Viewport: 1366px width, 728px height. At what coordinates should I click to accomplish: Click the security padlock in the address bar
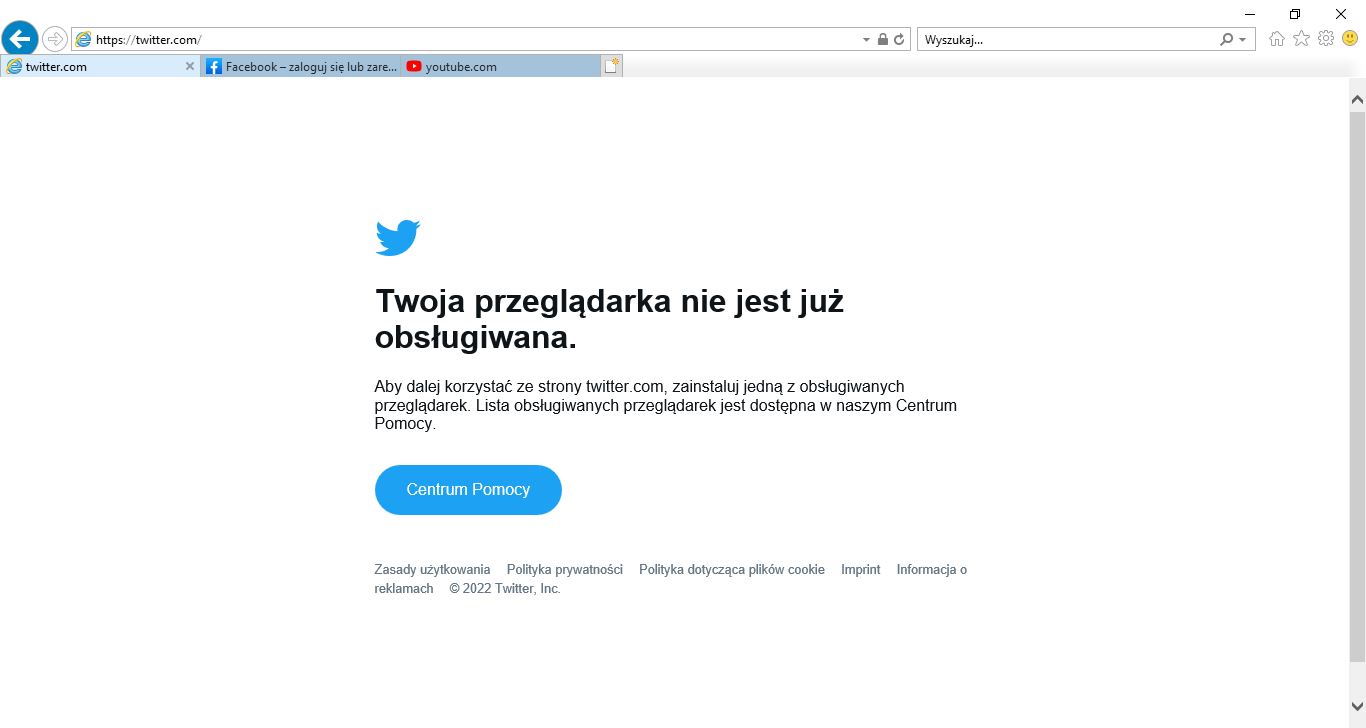883,39
